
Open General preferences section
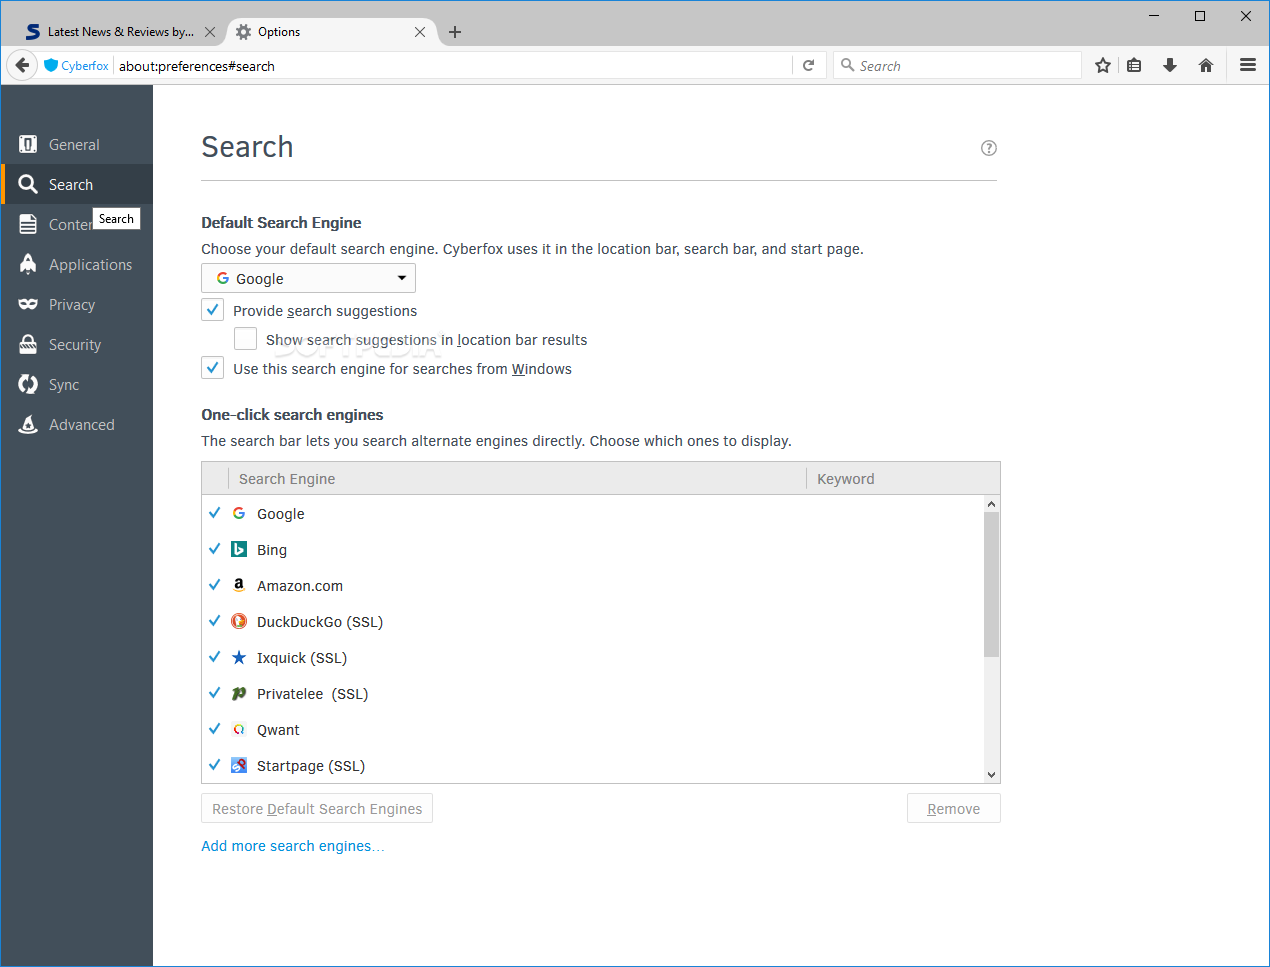(x=77, y=145)
